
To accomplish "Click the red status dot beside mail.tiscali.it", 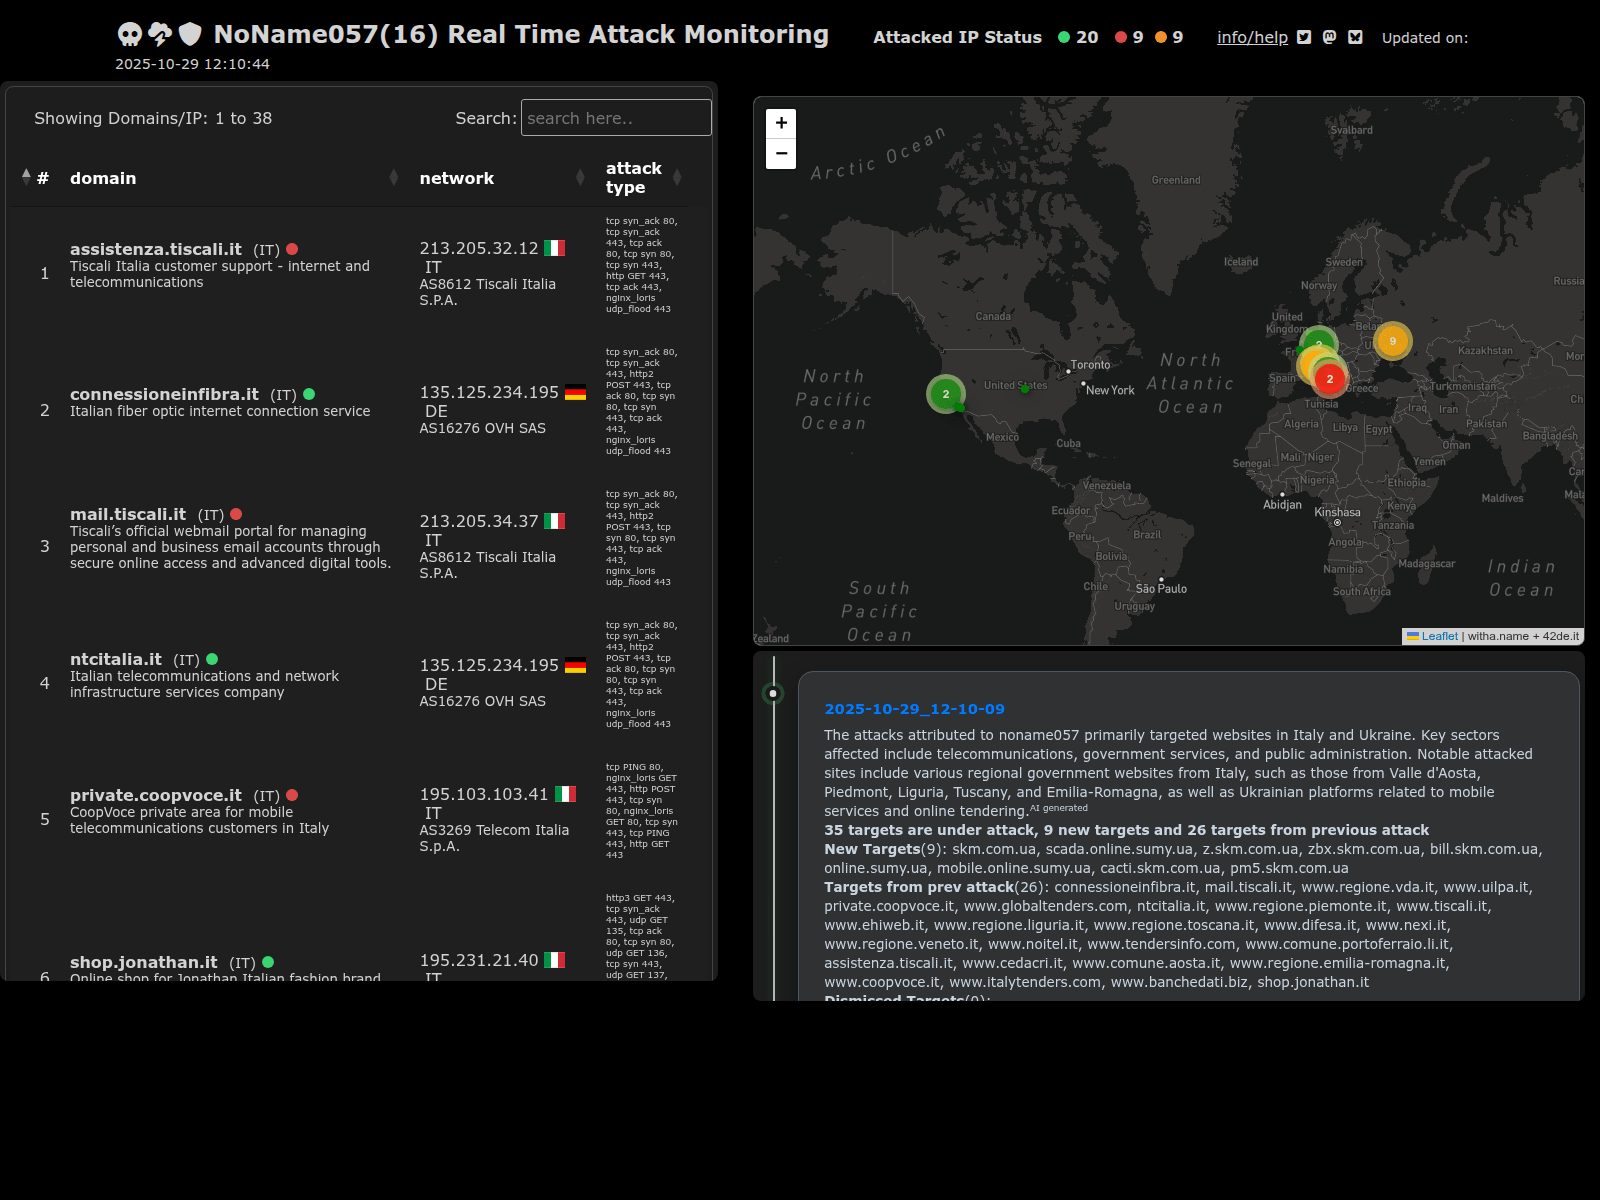I will (x=236, y=514).
